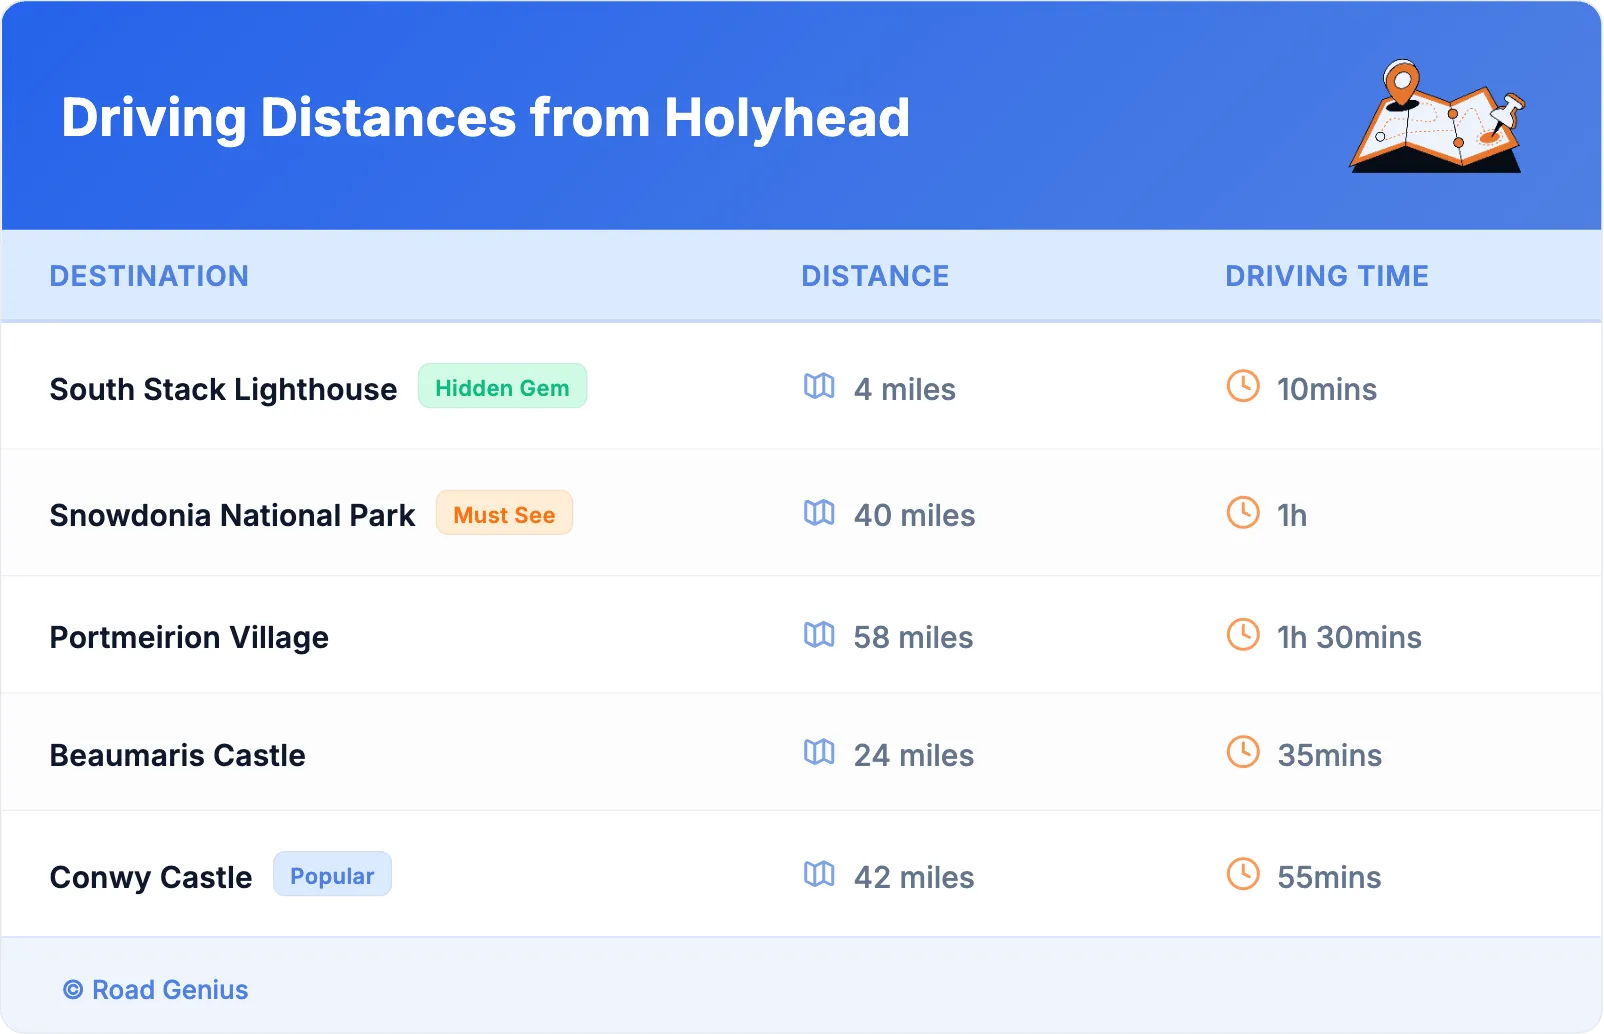Click the DESTINATION column header
This screenshot has width=1604, height=1034.
[149, 276]
